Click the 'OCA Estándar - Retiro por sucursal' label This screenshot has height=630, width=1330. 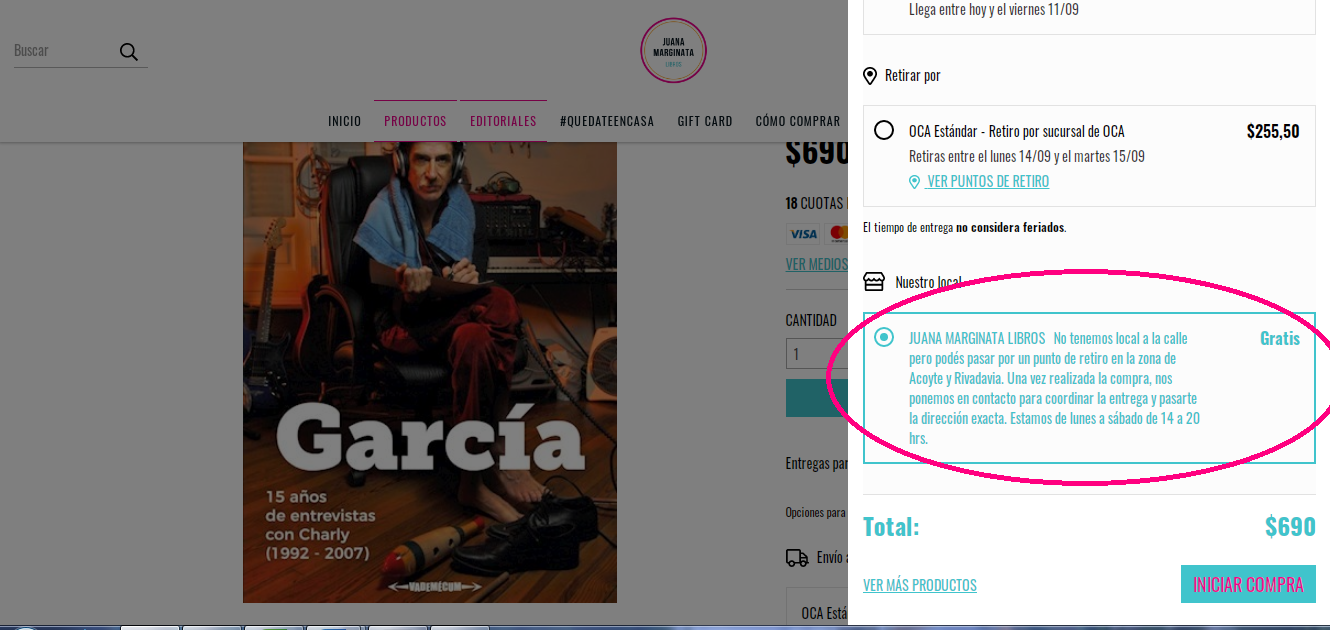[x=1017, y=132]
